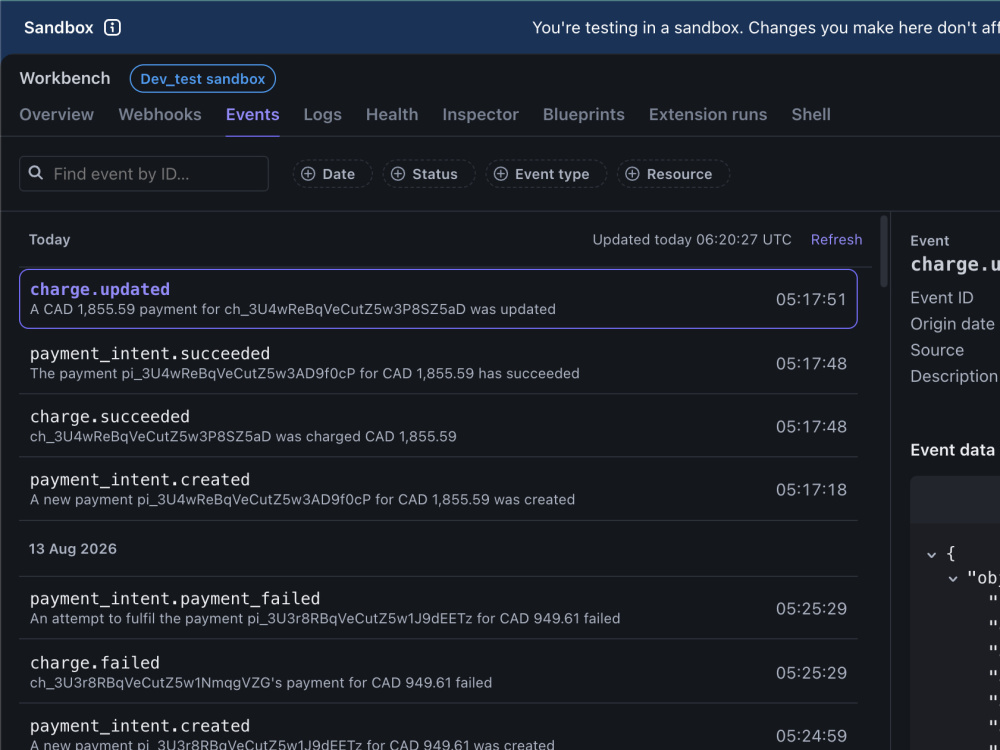Switch to the Overview tab
Viewport: 1000px width, 750px height.
[x=57, y=114]
